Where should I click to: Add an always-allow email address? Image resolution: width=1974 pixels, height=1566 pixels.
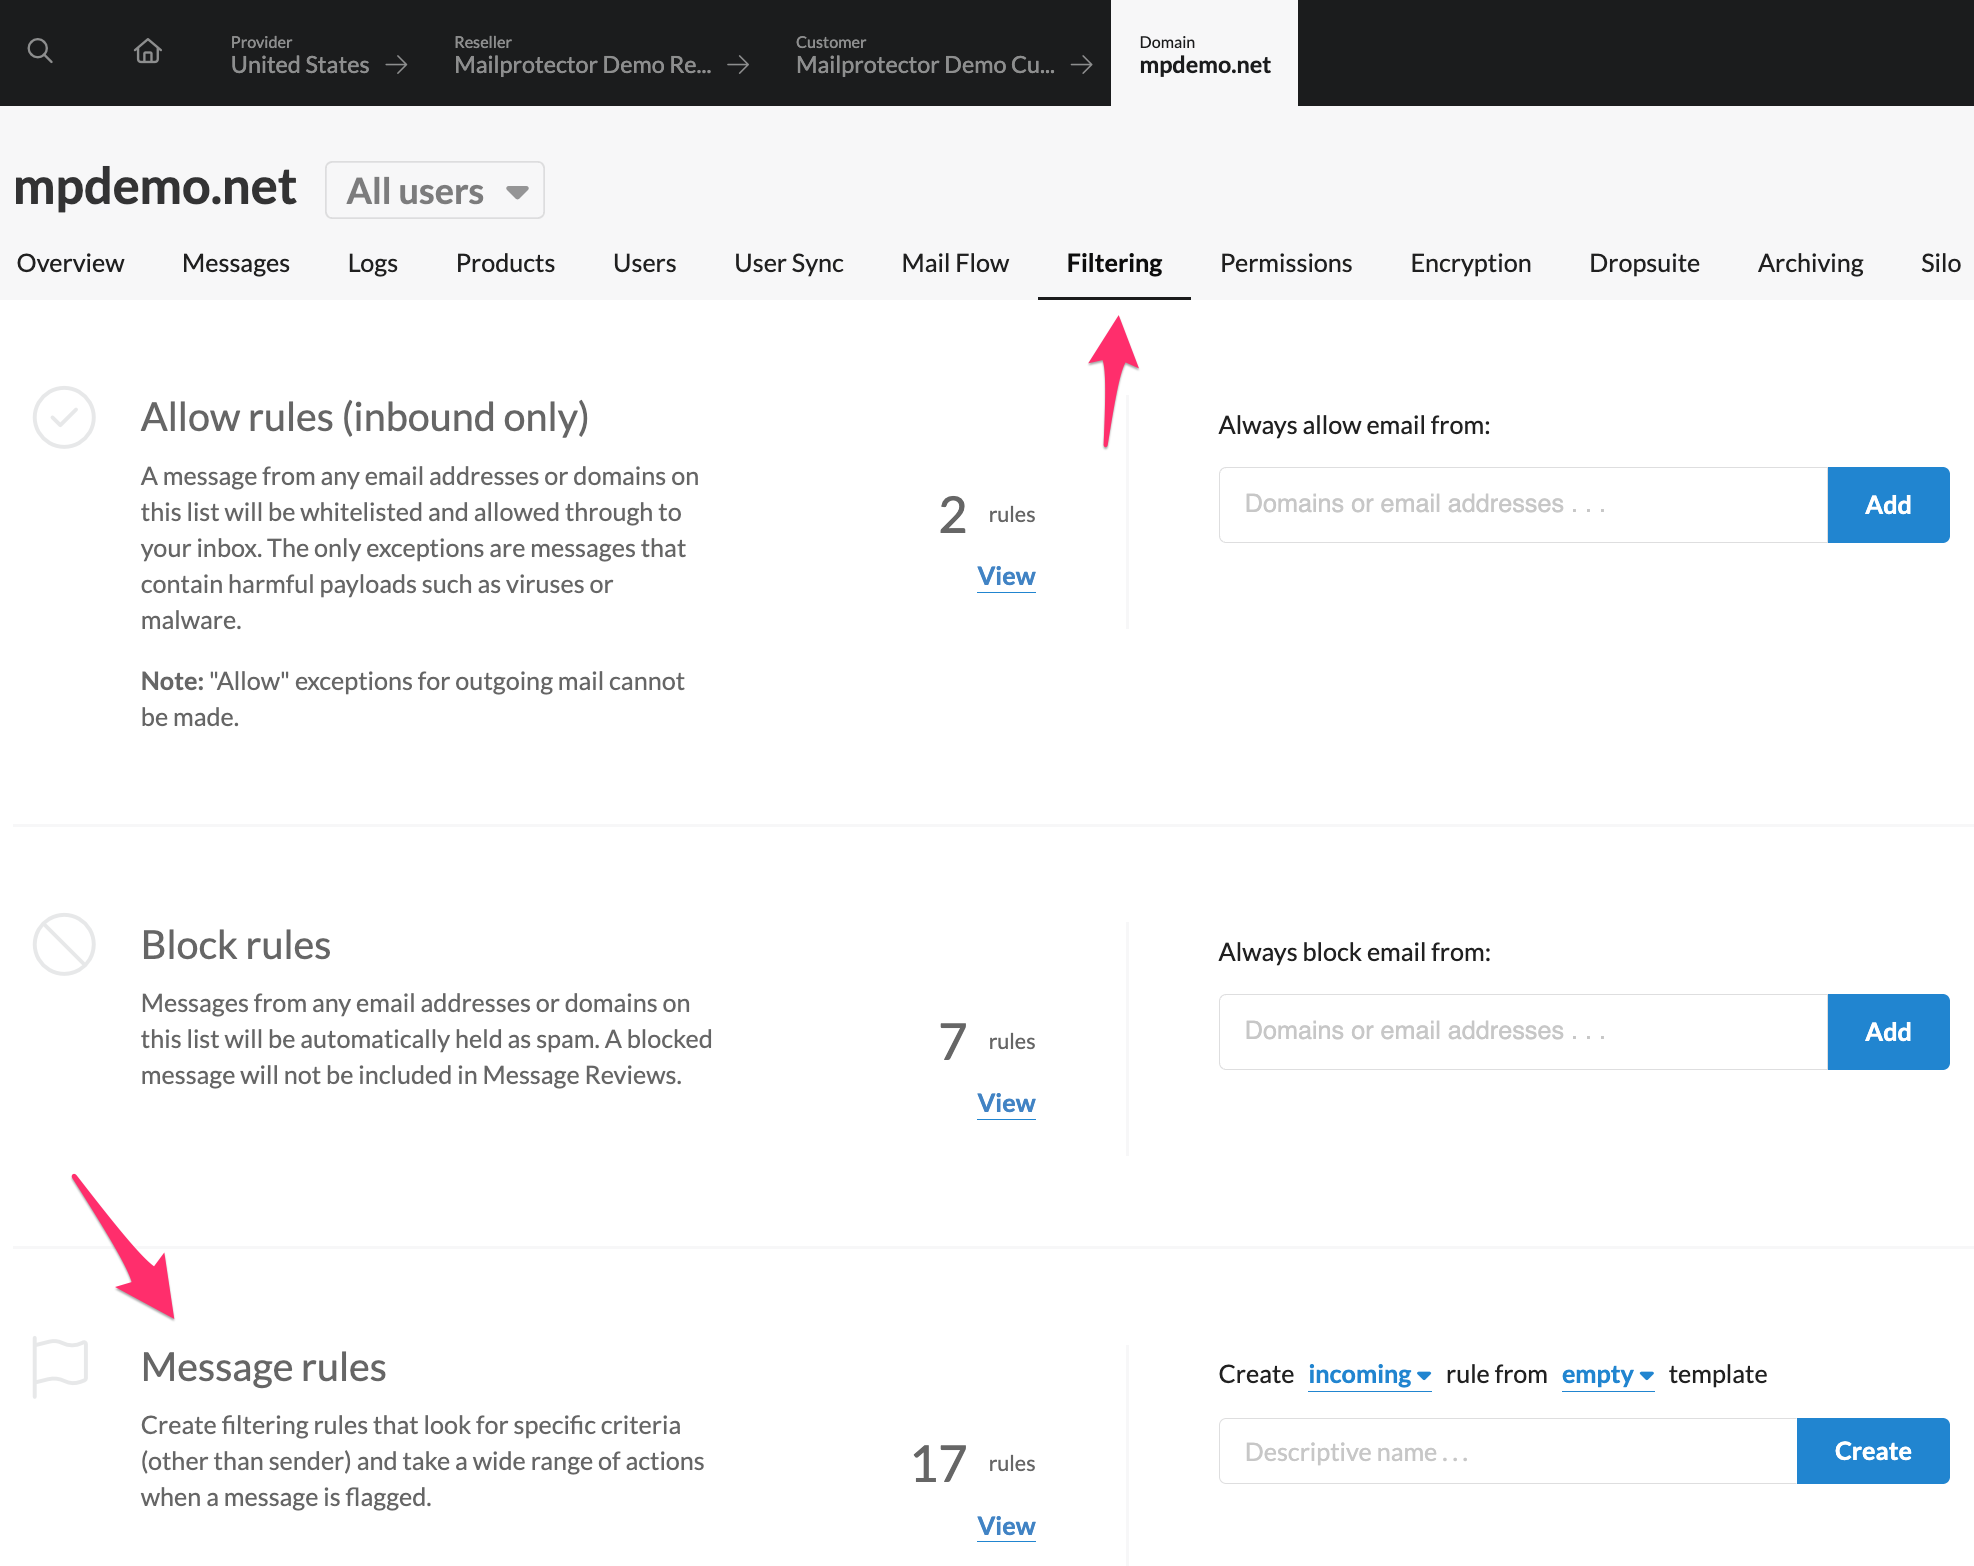coord(1888,505)
